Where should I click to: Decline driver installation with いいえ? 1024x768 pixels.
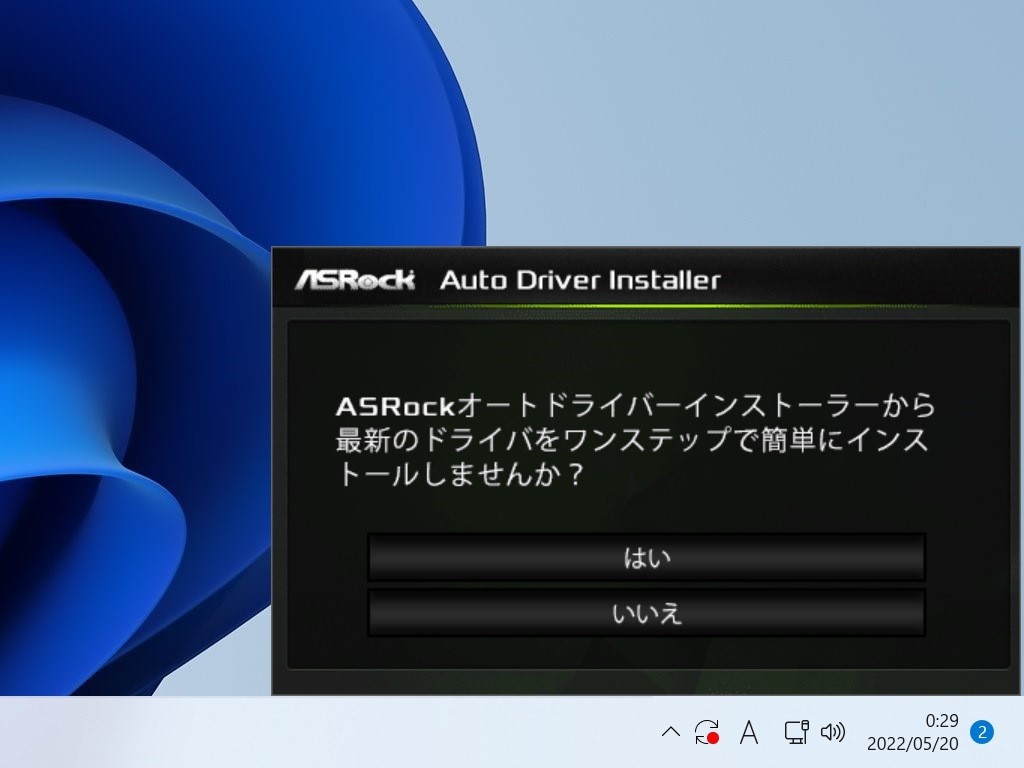[646, 613]
